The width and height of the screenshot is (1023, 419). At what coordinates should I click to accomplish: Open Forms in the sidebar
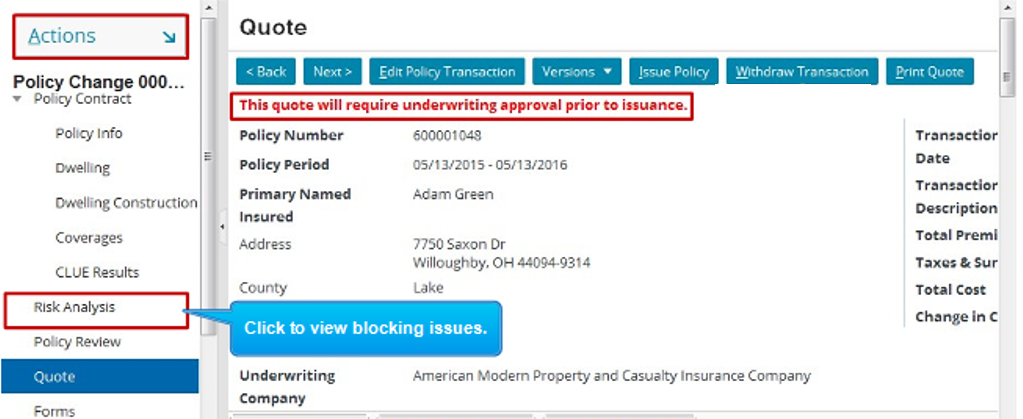(x=53, y=410)
